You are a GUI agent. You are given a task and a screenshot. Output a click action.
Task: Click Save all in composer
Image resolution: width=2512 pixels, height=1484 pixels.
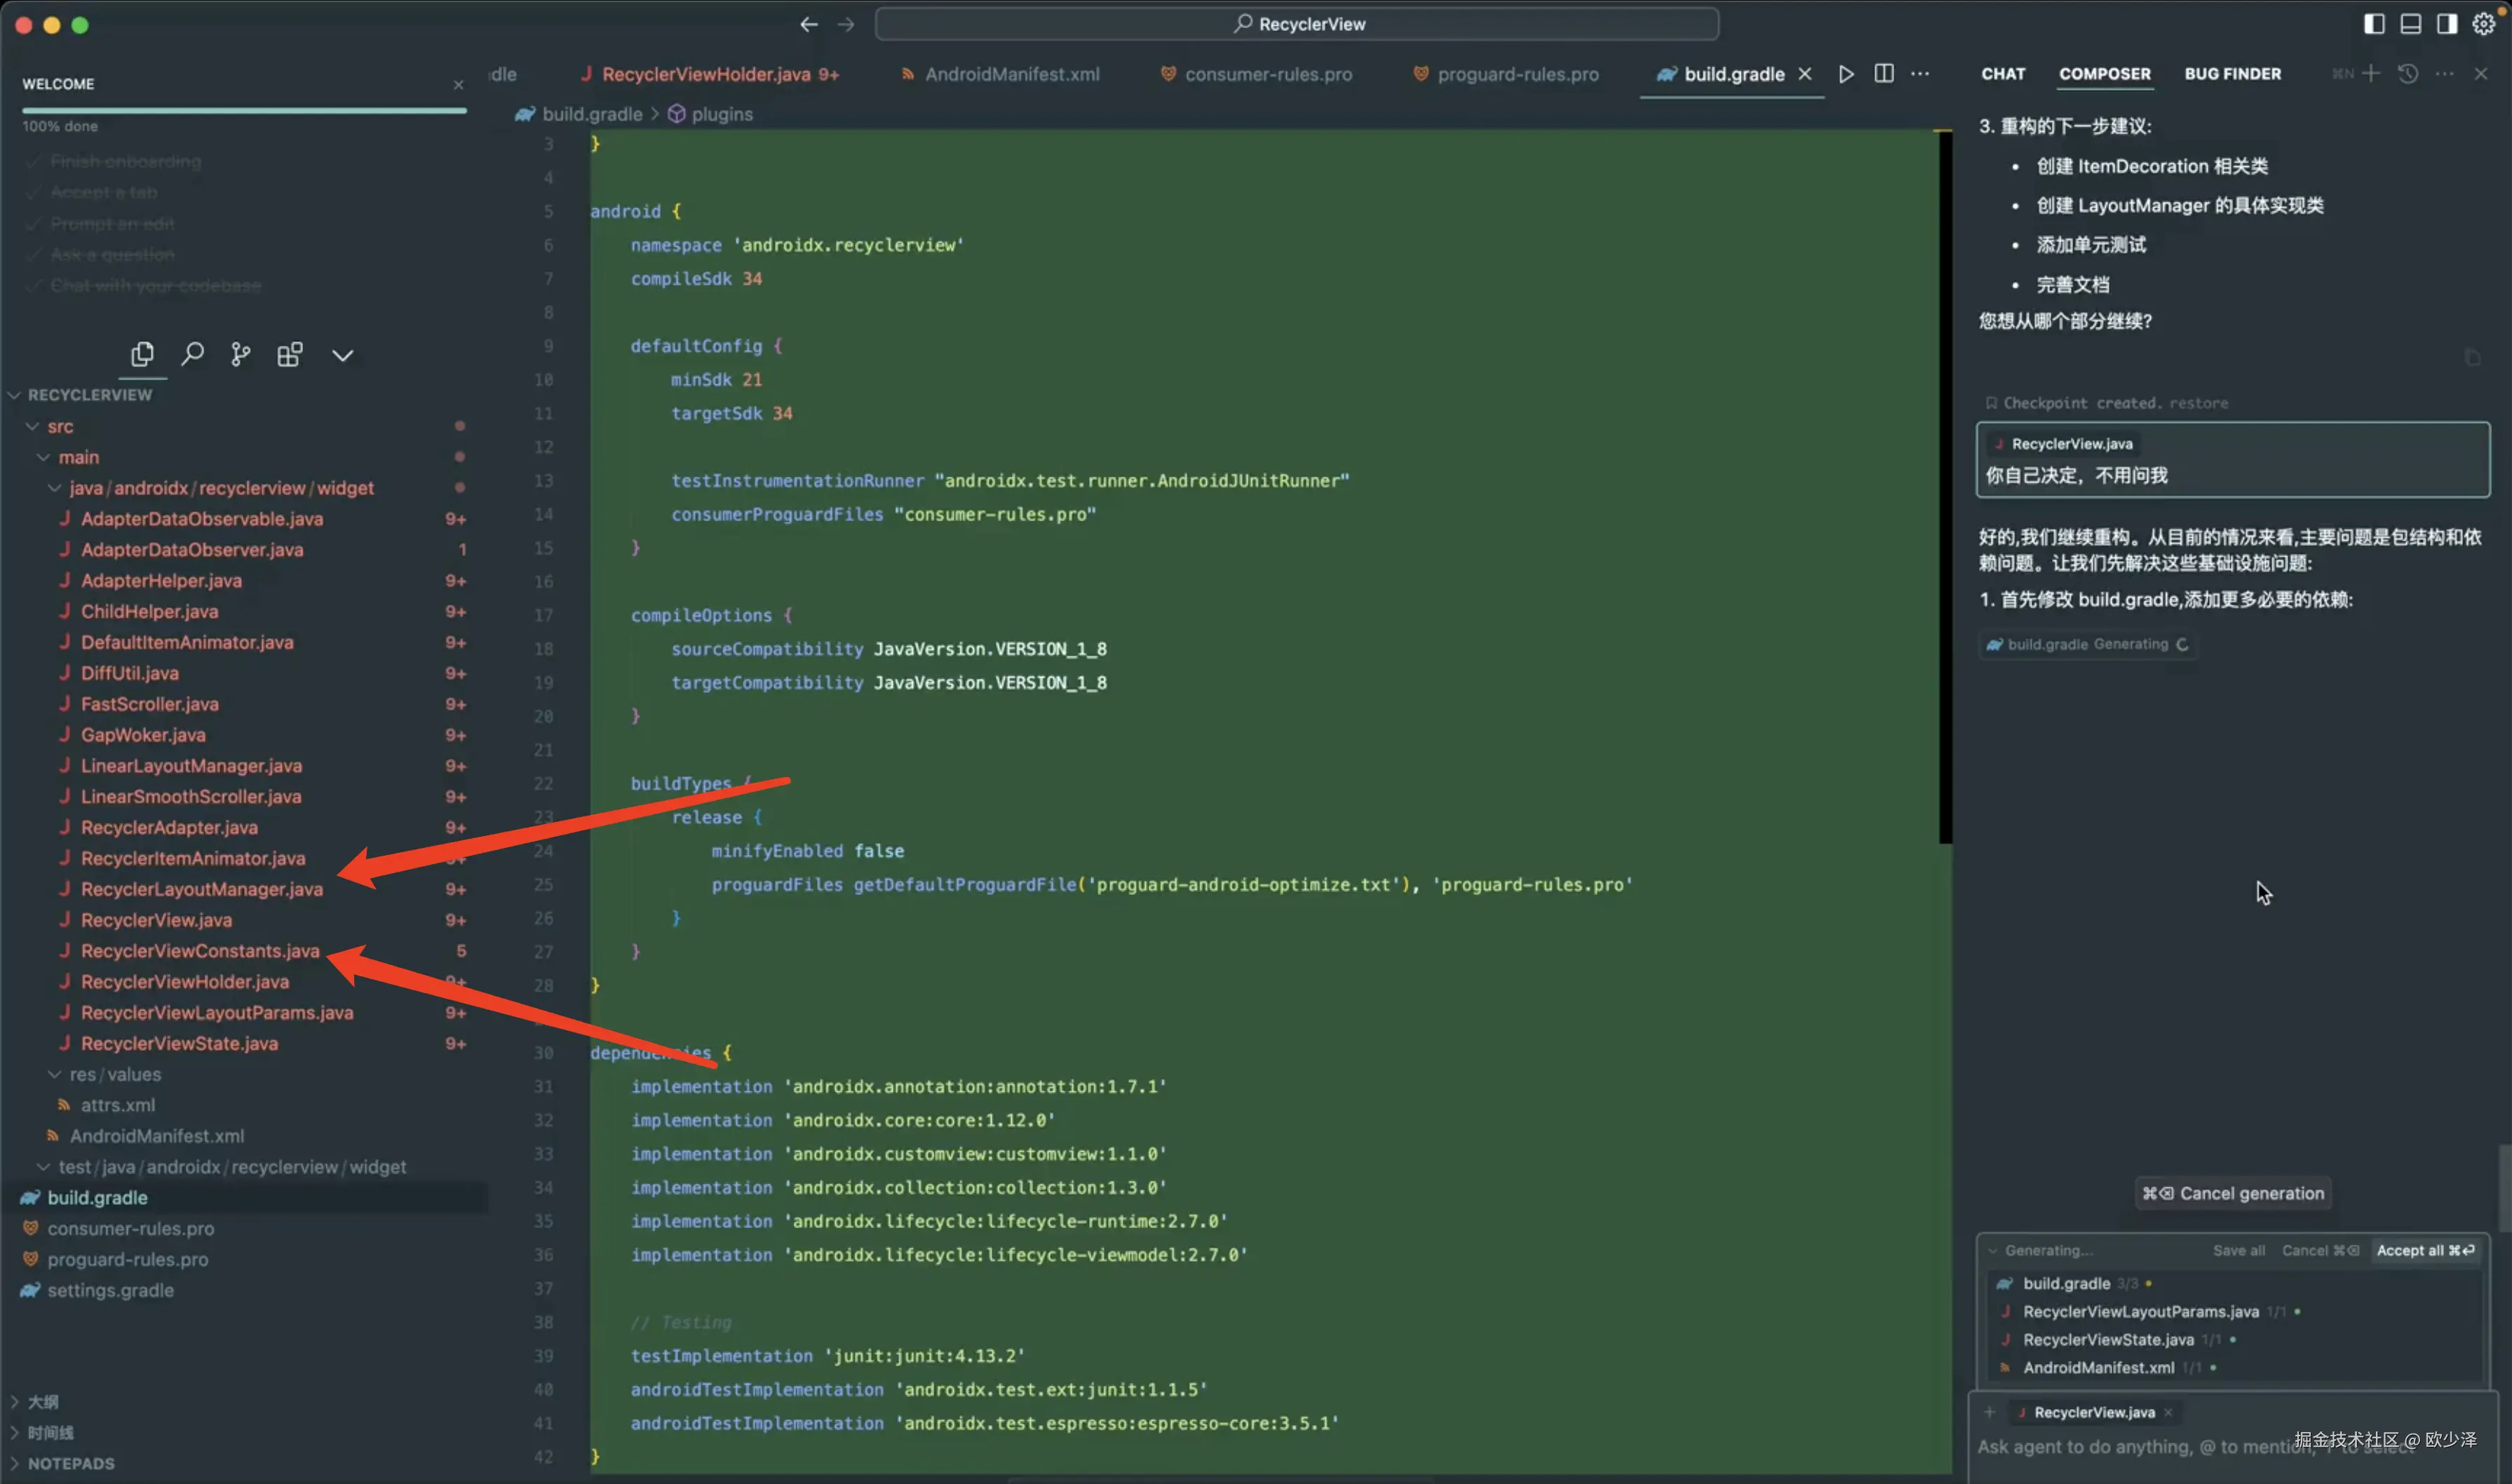click(x=2238, y=1250)
